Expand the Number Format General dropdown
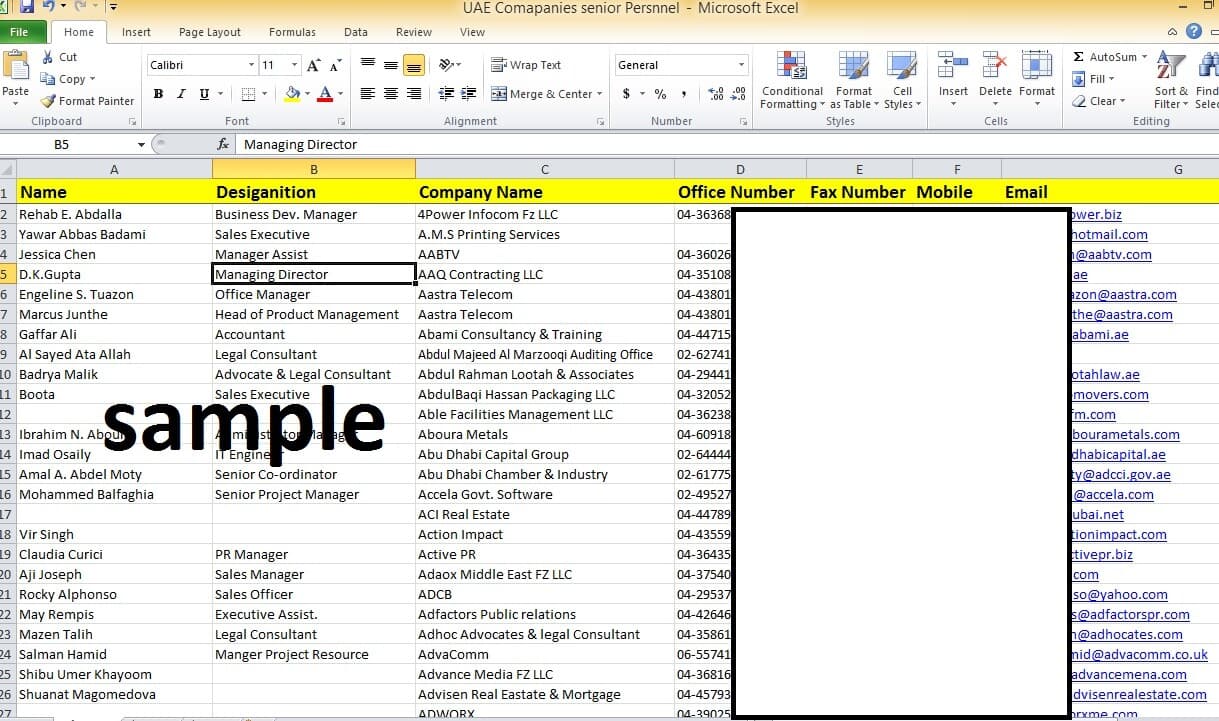 [x=740, y=64]
